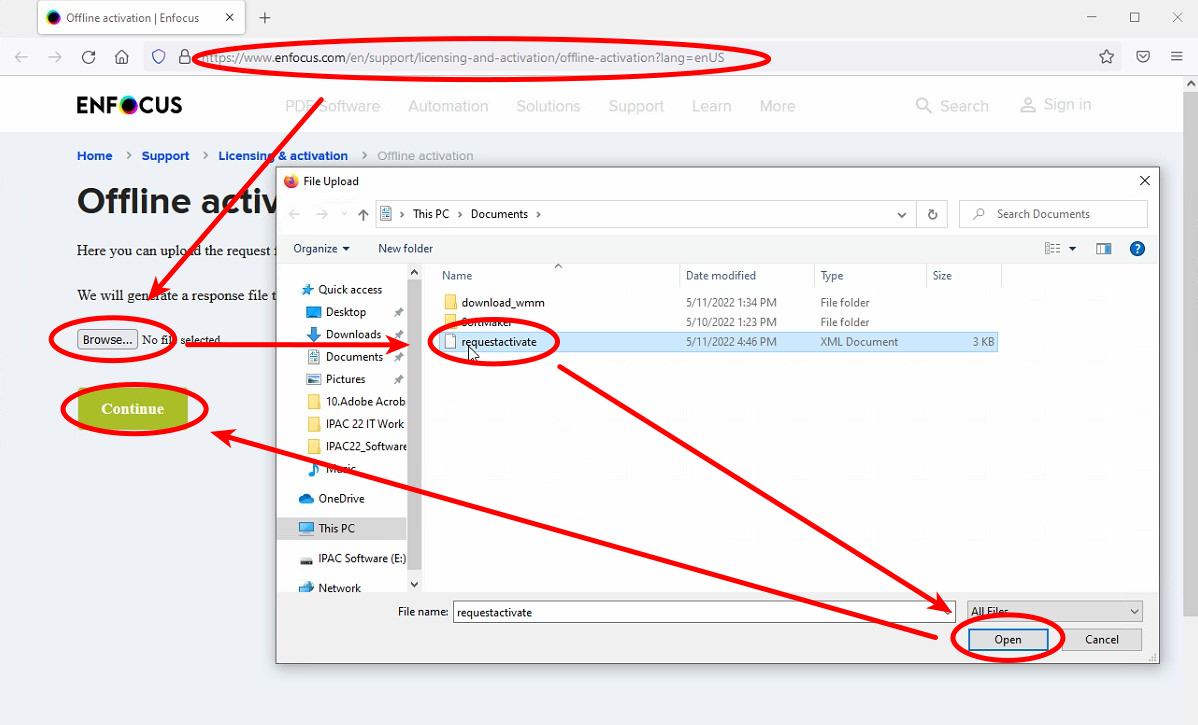Click the Save to Pocket icon

point(1143,57)
